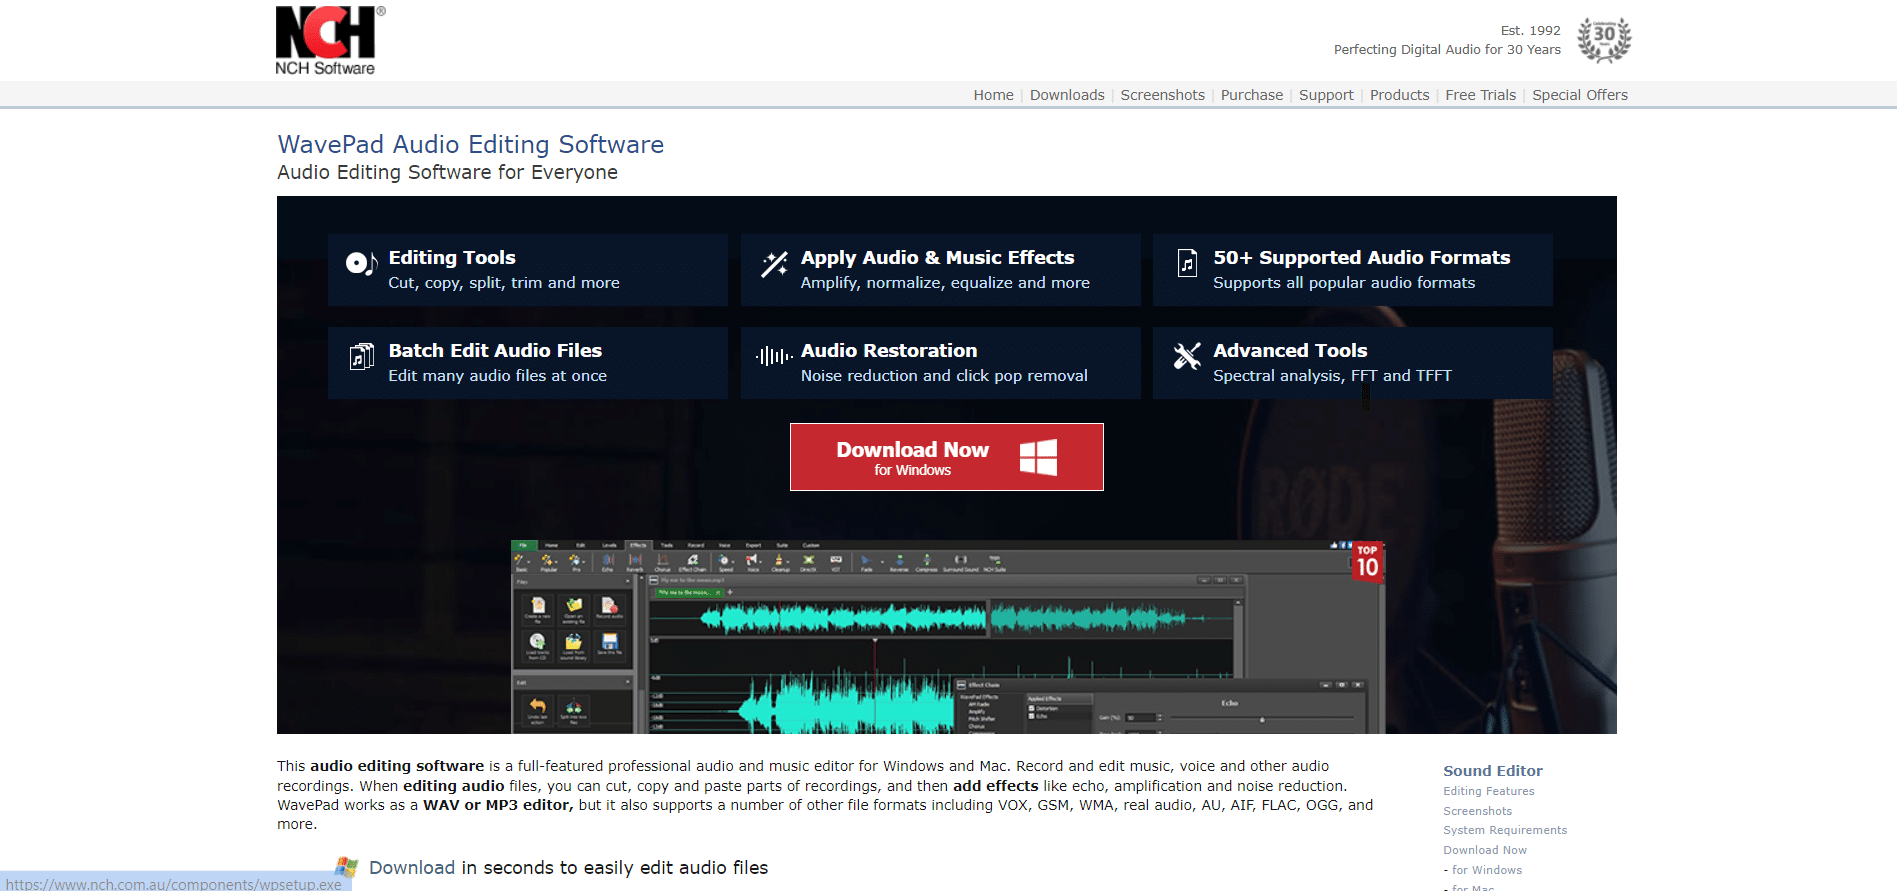
Task: Click the Advanced Tools wrench icon
Action: (x=1187, y=356)
